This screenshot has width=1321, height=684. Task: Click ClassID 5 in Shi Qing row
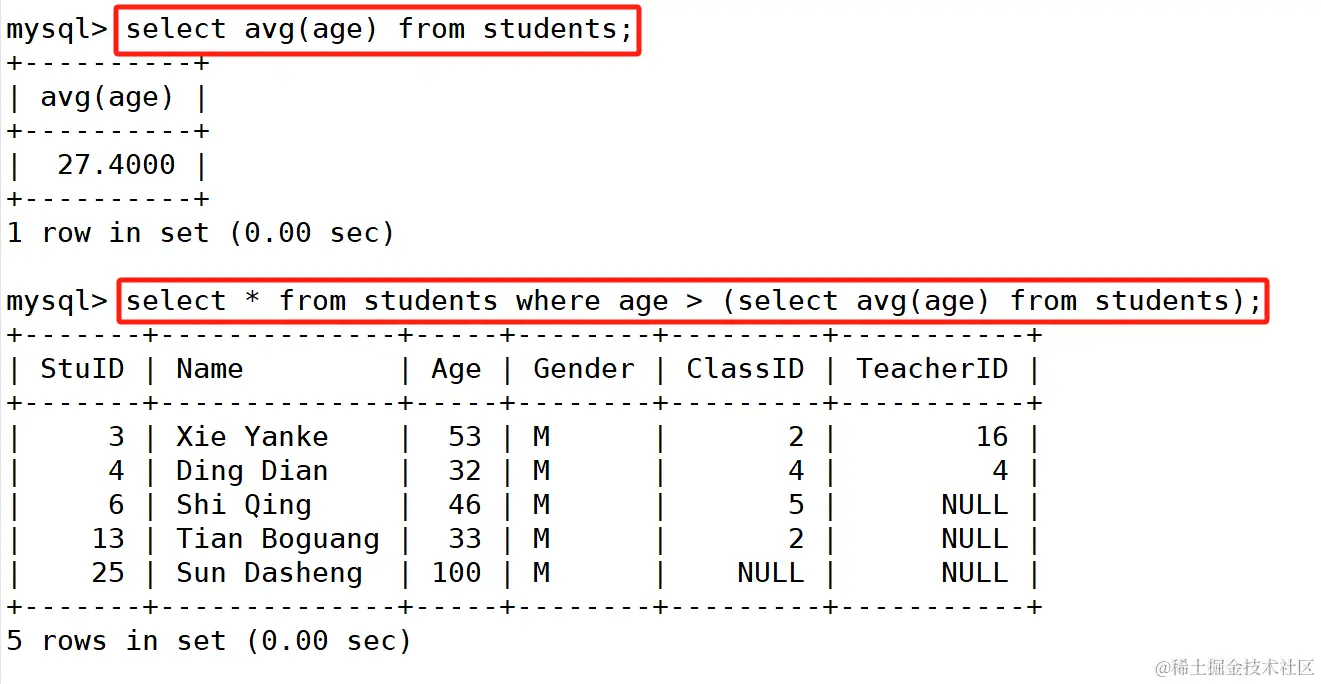[x=796, y=505]
